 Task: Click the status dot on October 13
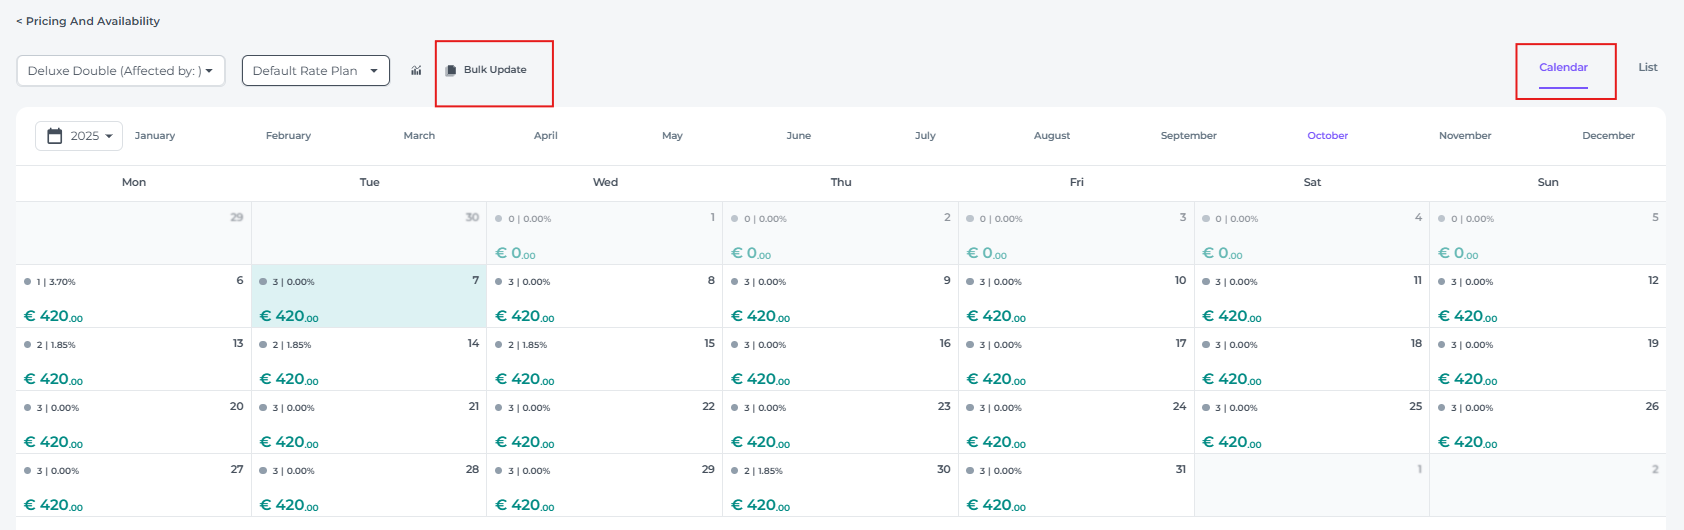[27, 345]
